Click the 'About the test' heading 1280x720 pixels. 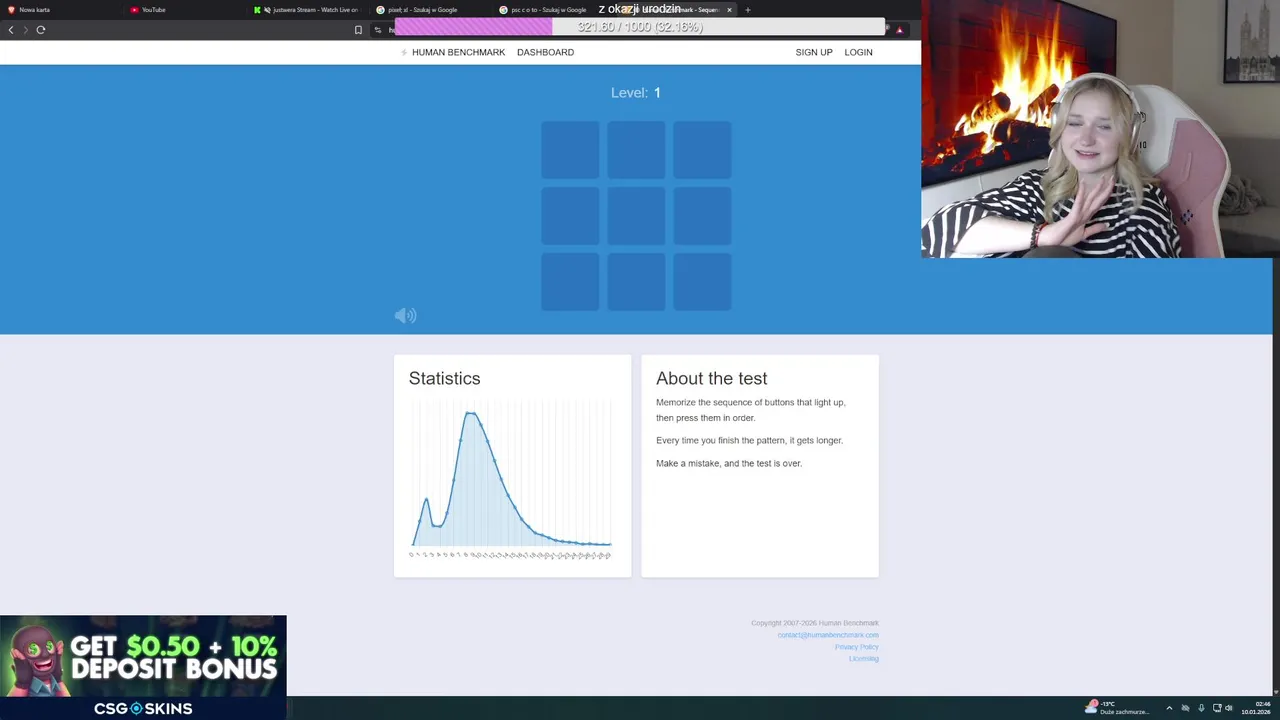pos(712,378)
